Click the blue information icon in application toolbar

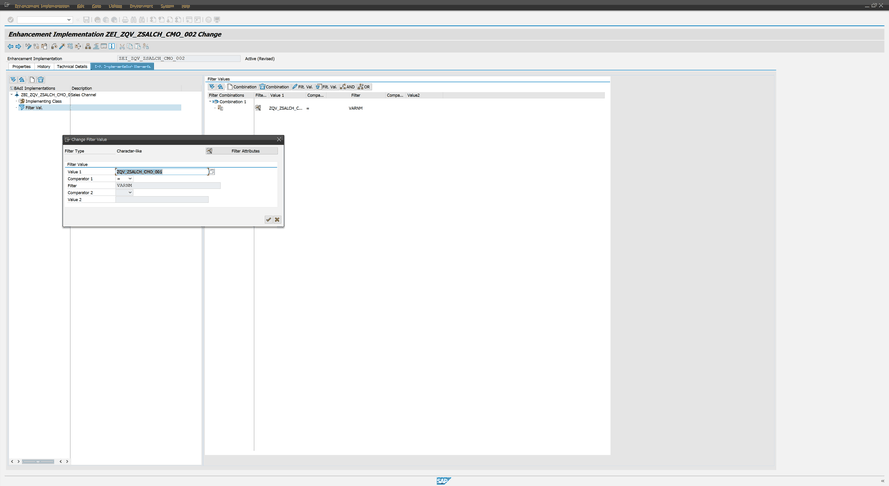pos(112,47)
